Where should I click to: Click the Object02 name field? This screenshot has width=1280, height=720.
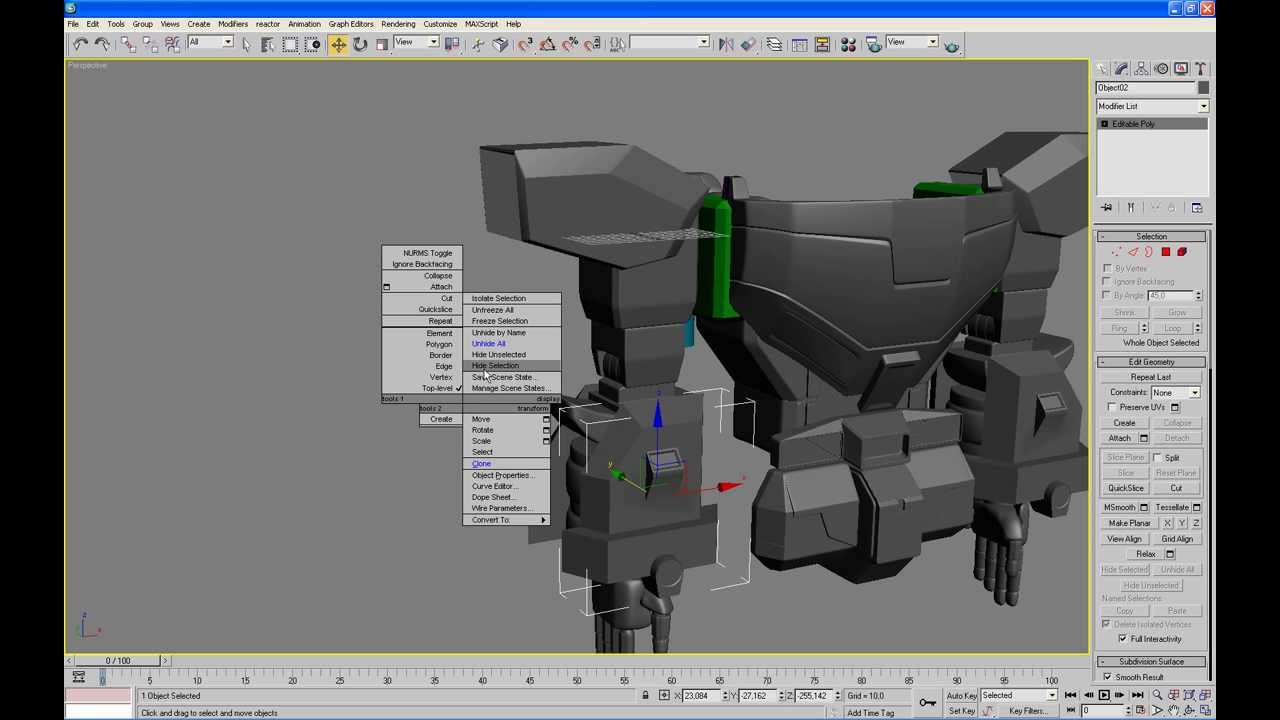[1146, 88]
